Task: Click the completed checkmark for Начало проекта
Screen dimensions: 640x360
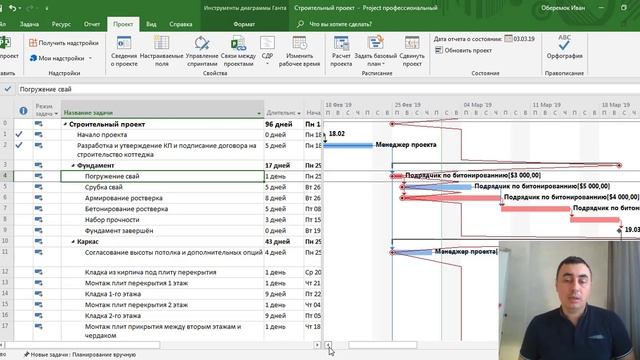Action: coord(19,134)
